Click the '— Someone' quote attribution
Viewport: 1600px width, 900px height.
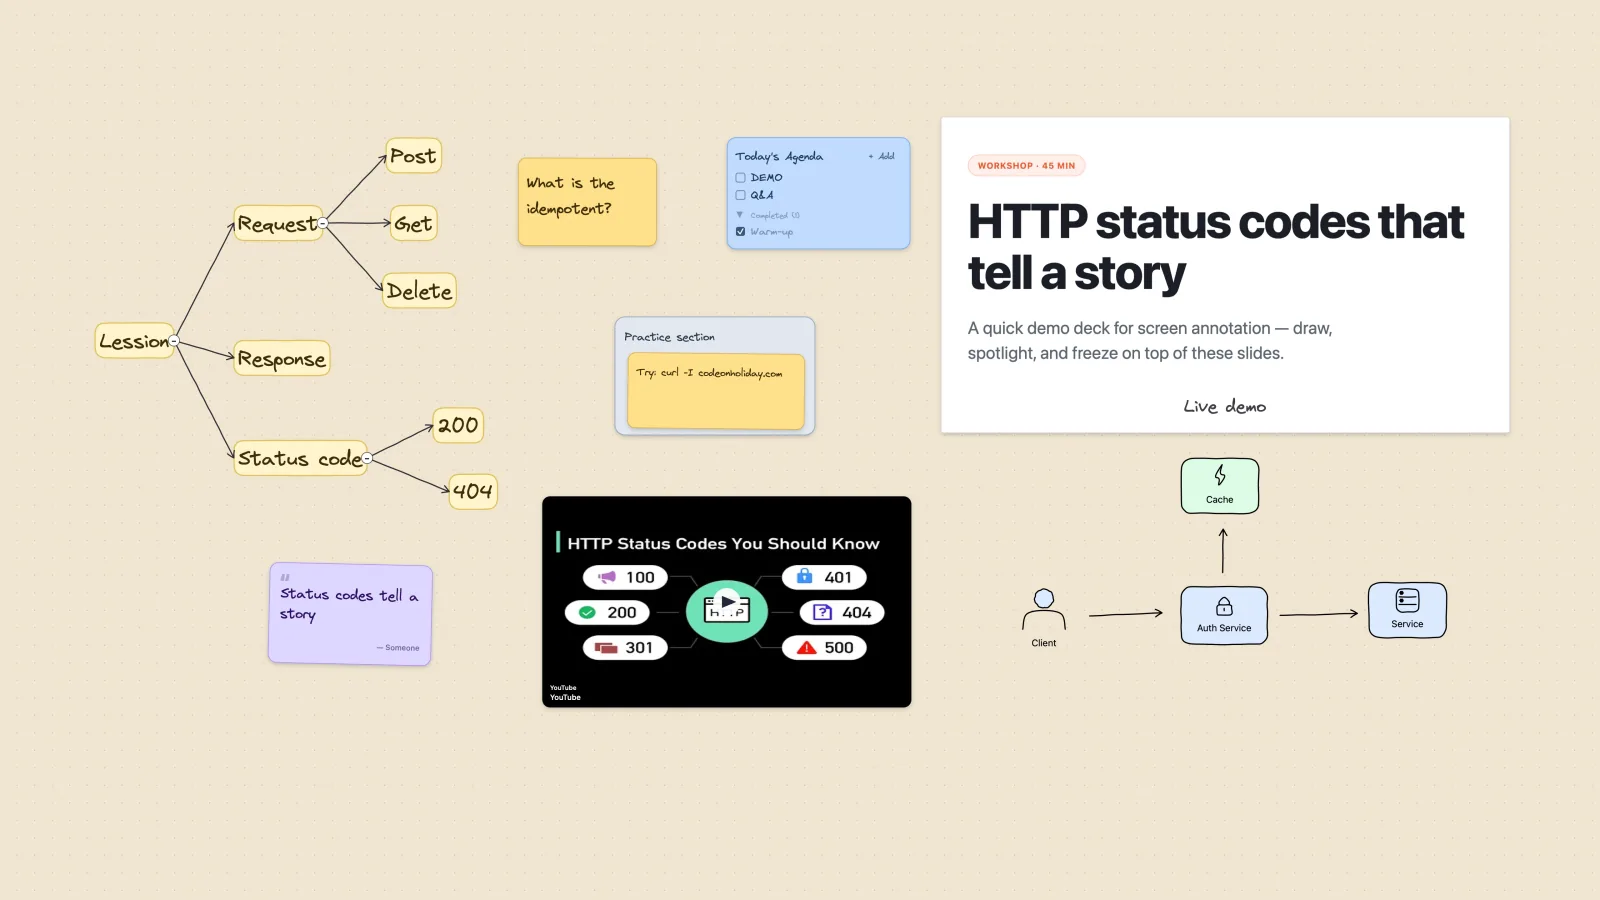[x=398, y=648]
